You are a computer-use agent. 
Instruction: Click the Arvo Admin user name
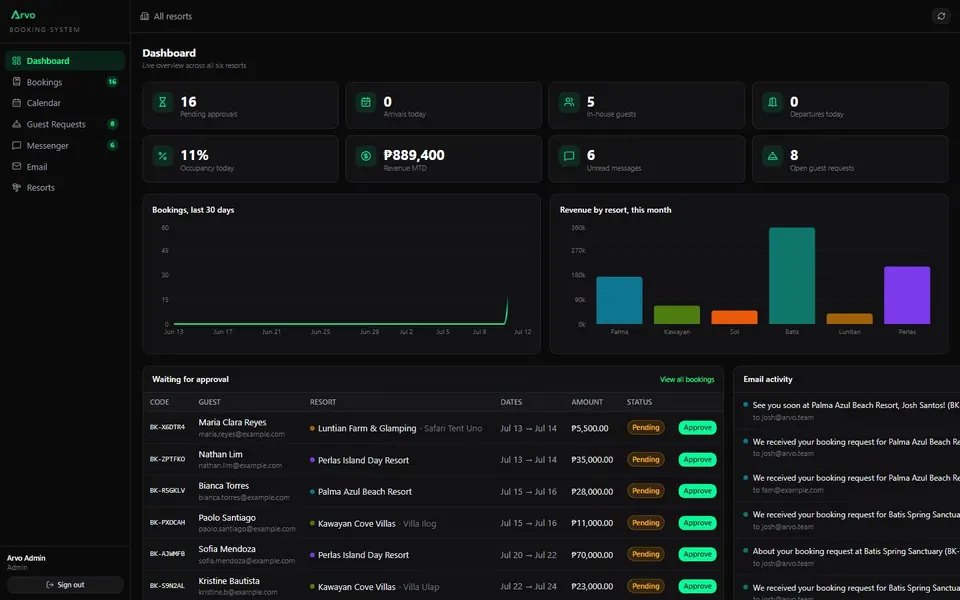pyautogui.click(x=26, y=558)
